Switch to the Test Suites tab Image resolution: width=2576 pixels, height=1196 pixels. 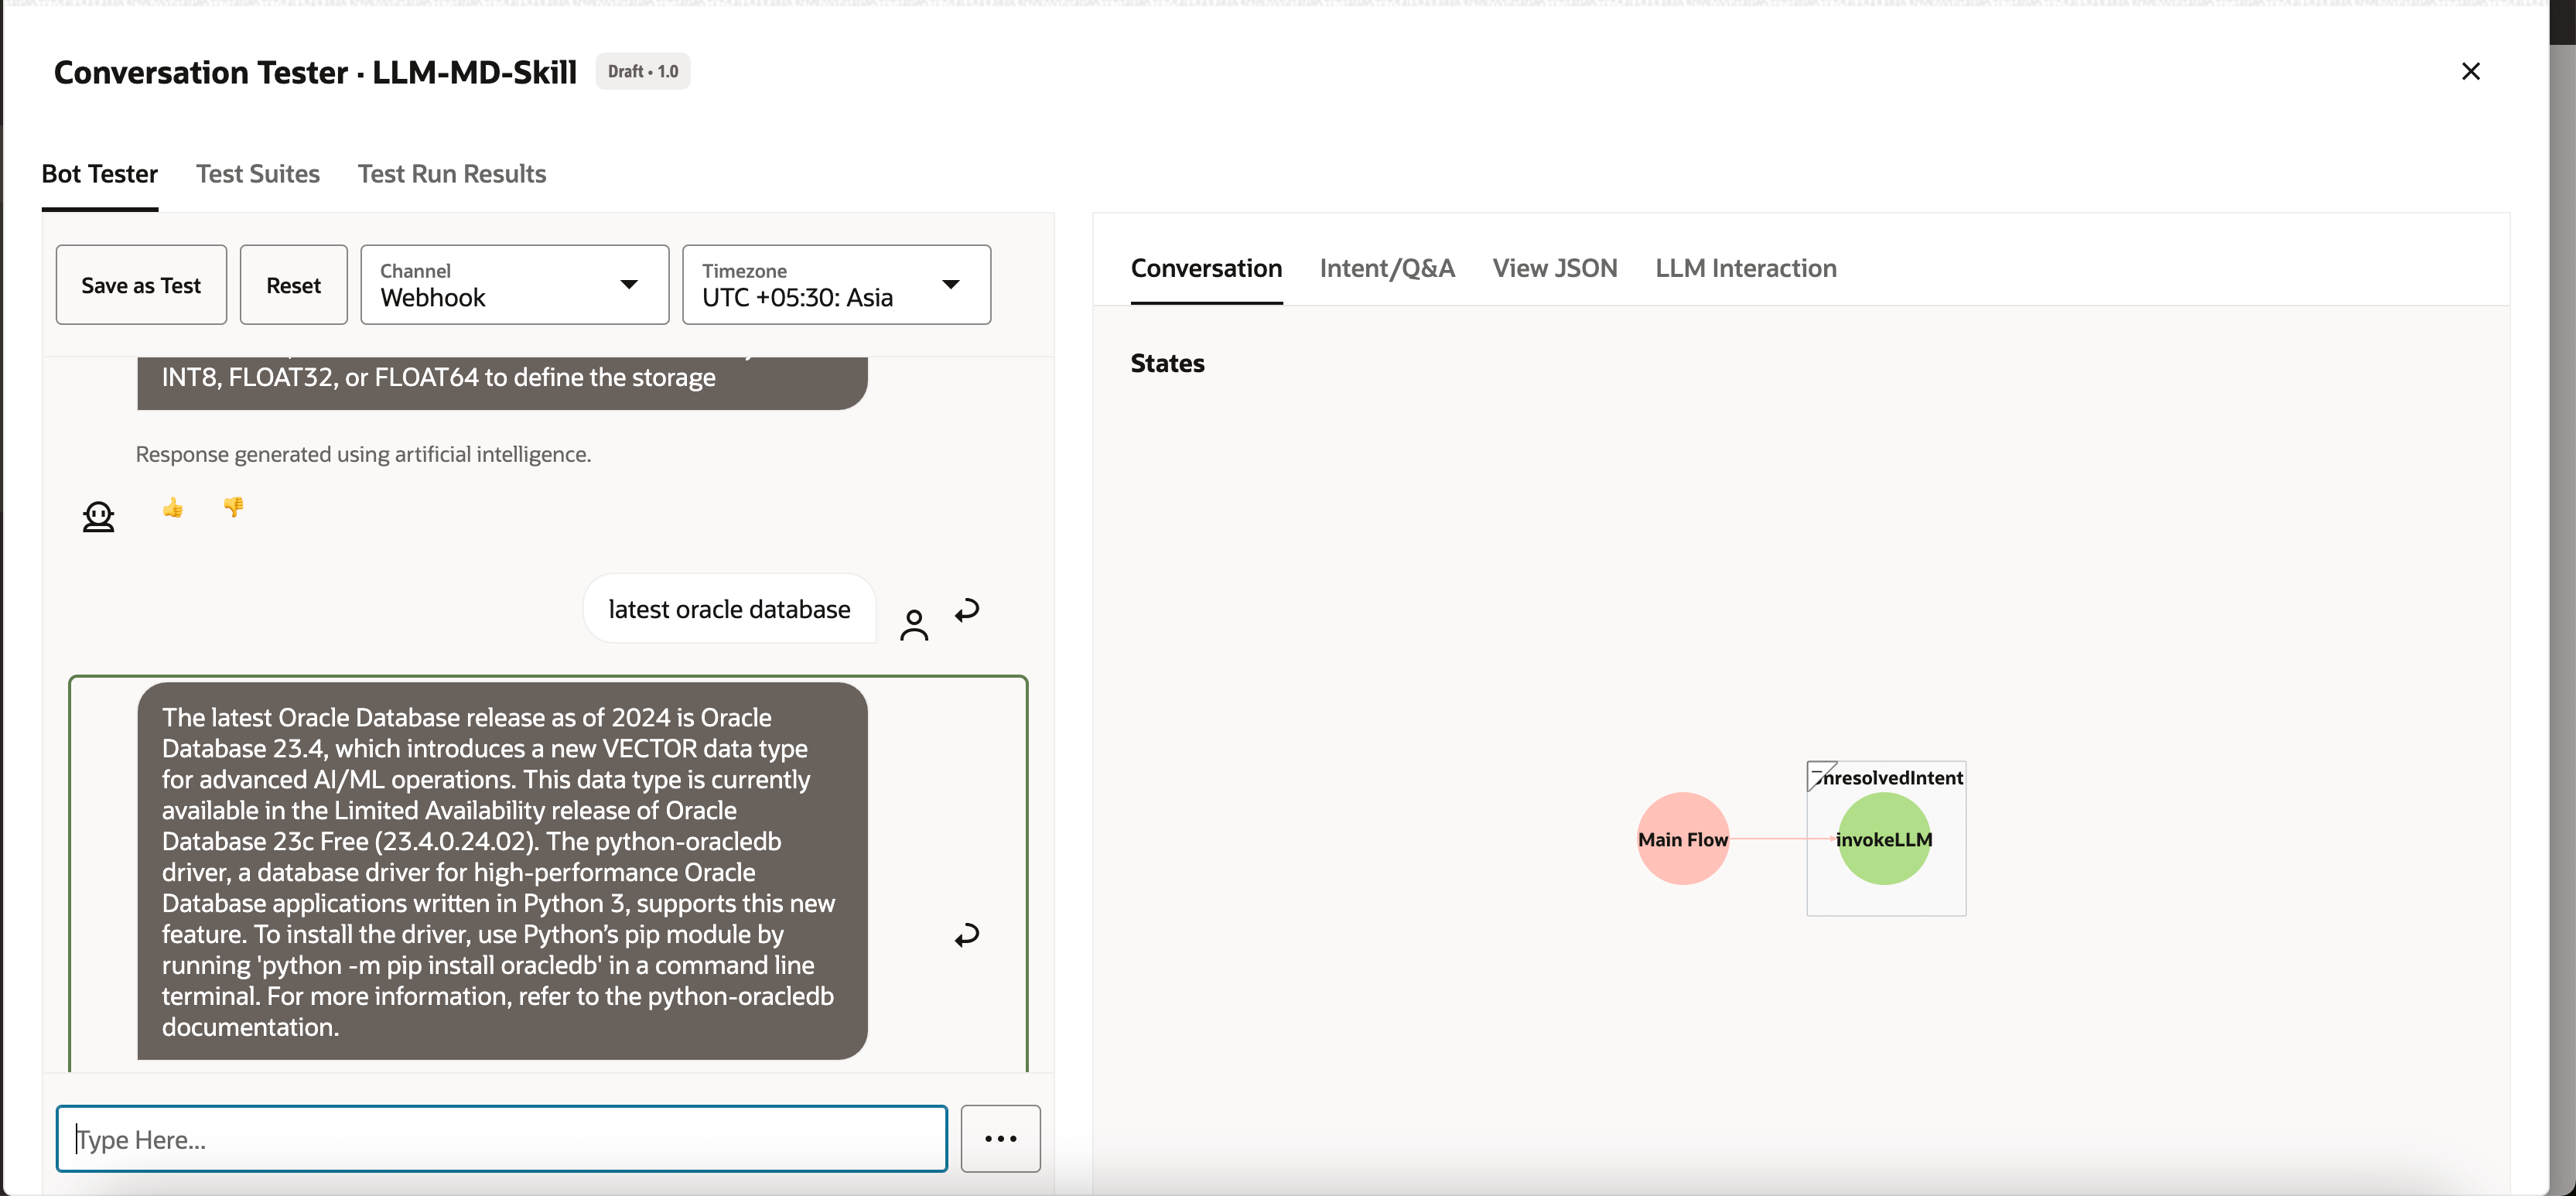[257, 174]
